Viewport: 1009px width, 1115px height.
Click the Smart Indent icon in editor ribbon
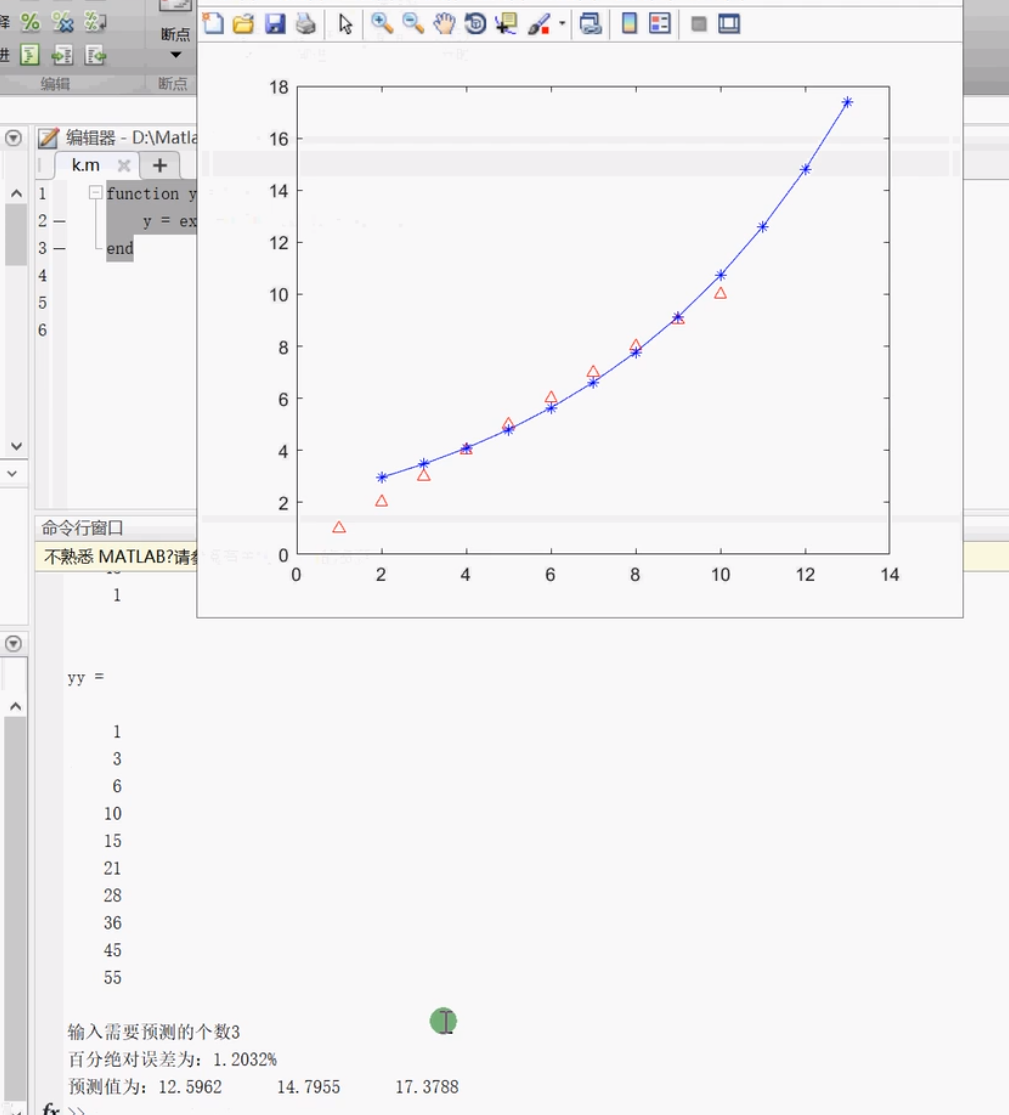tap(30, 55)
